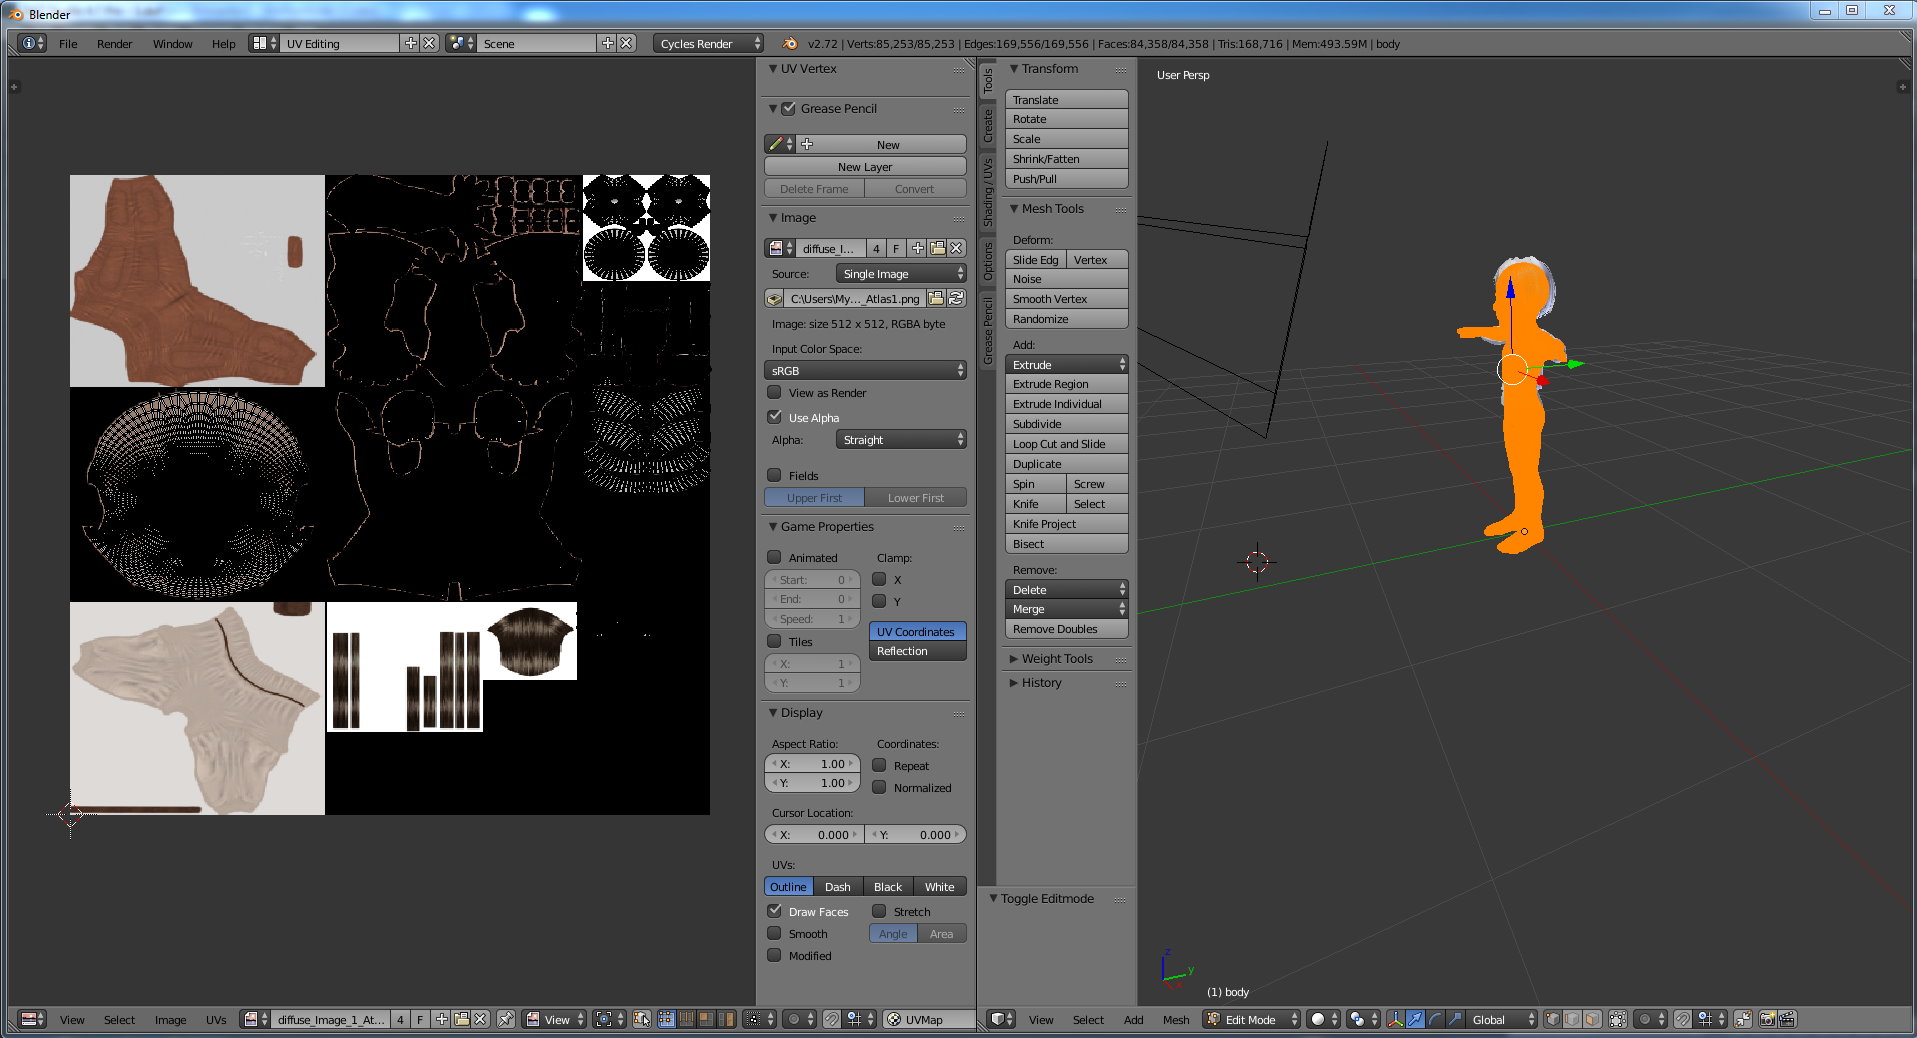
Task: Toggle proportional editing icon in 3D viewport header
Action: [1643, 1020]
